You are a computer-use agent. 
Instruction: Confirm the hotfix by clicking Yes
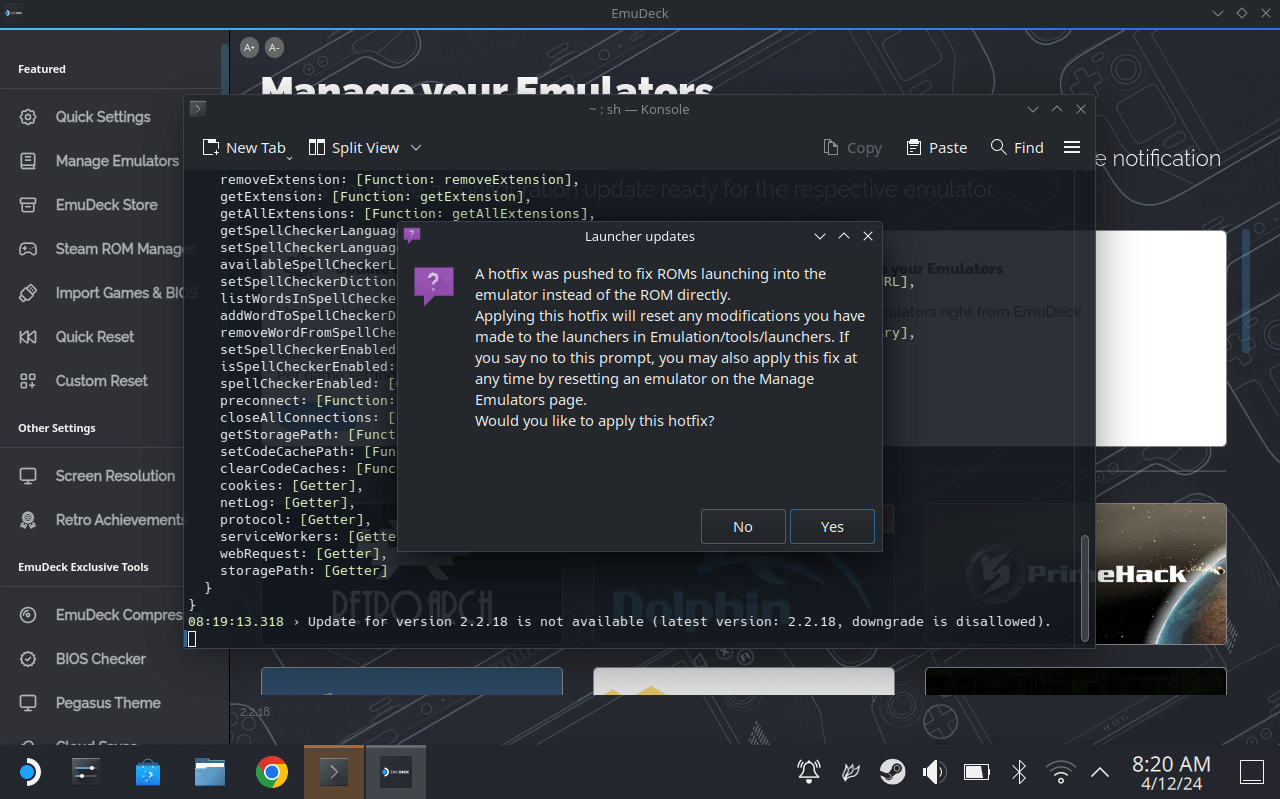point(832,527)
